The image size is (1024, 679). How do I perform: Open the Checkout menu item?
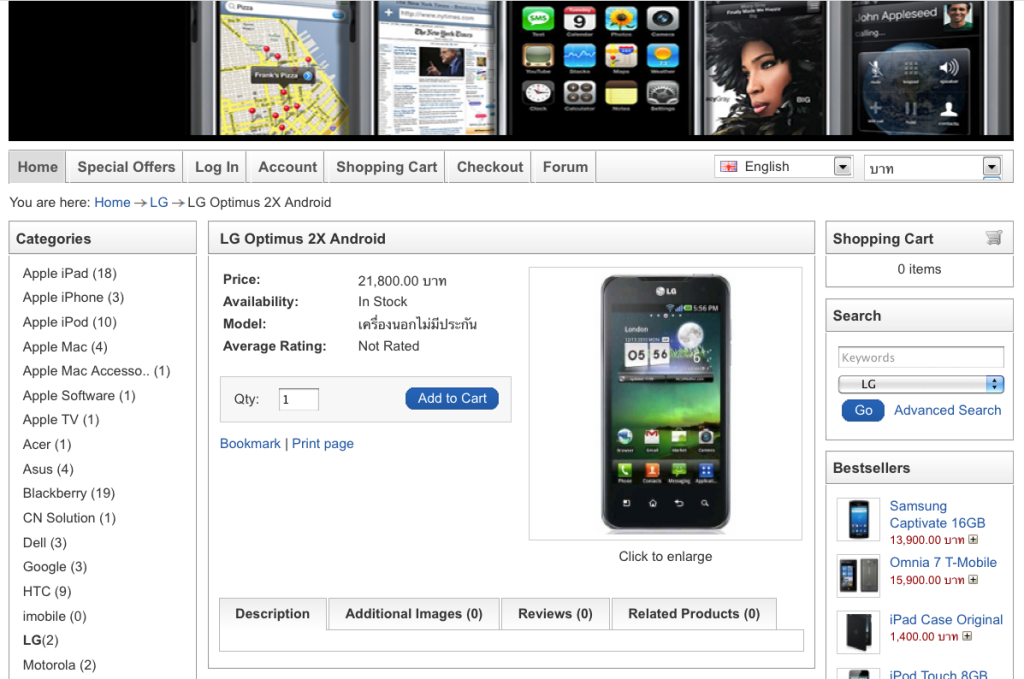click(x=490, y=167)
